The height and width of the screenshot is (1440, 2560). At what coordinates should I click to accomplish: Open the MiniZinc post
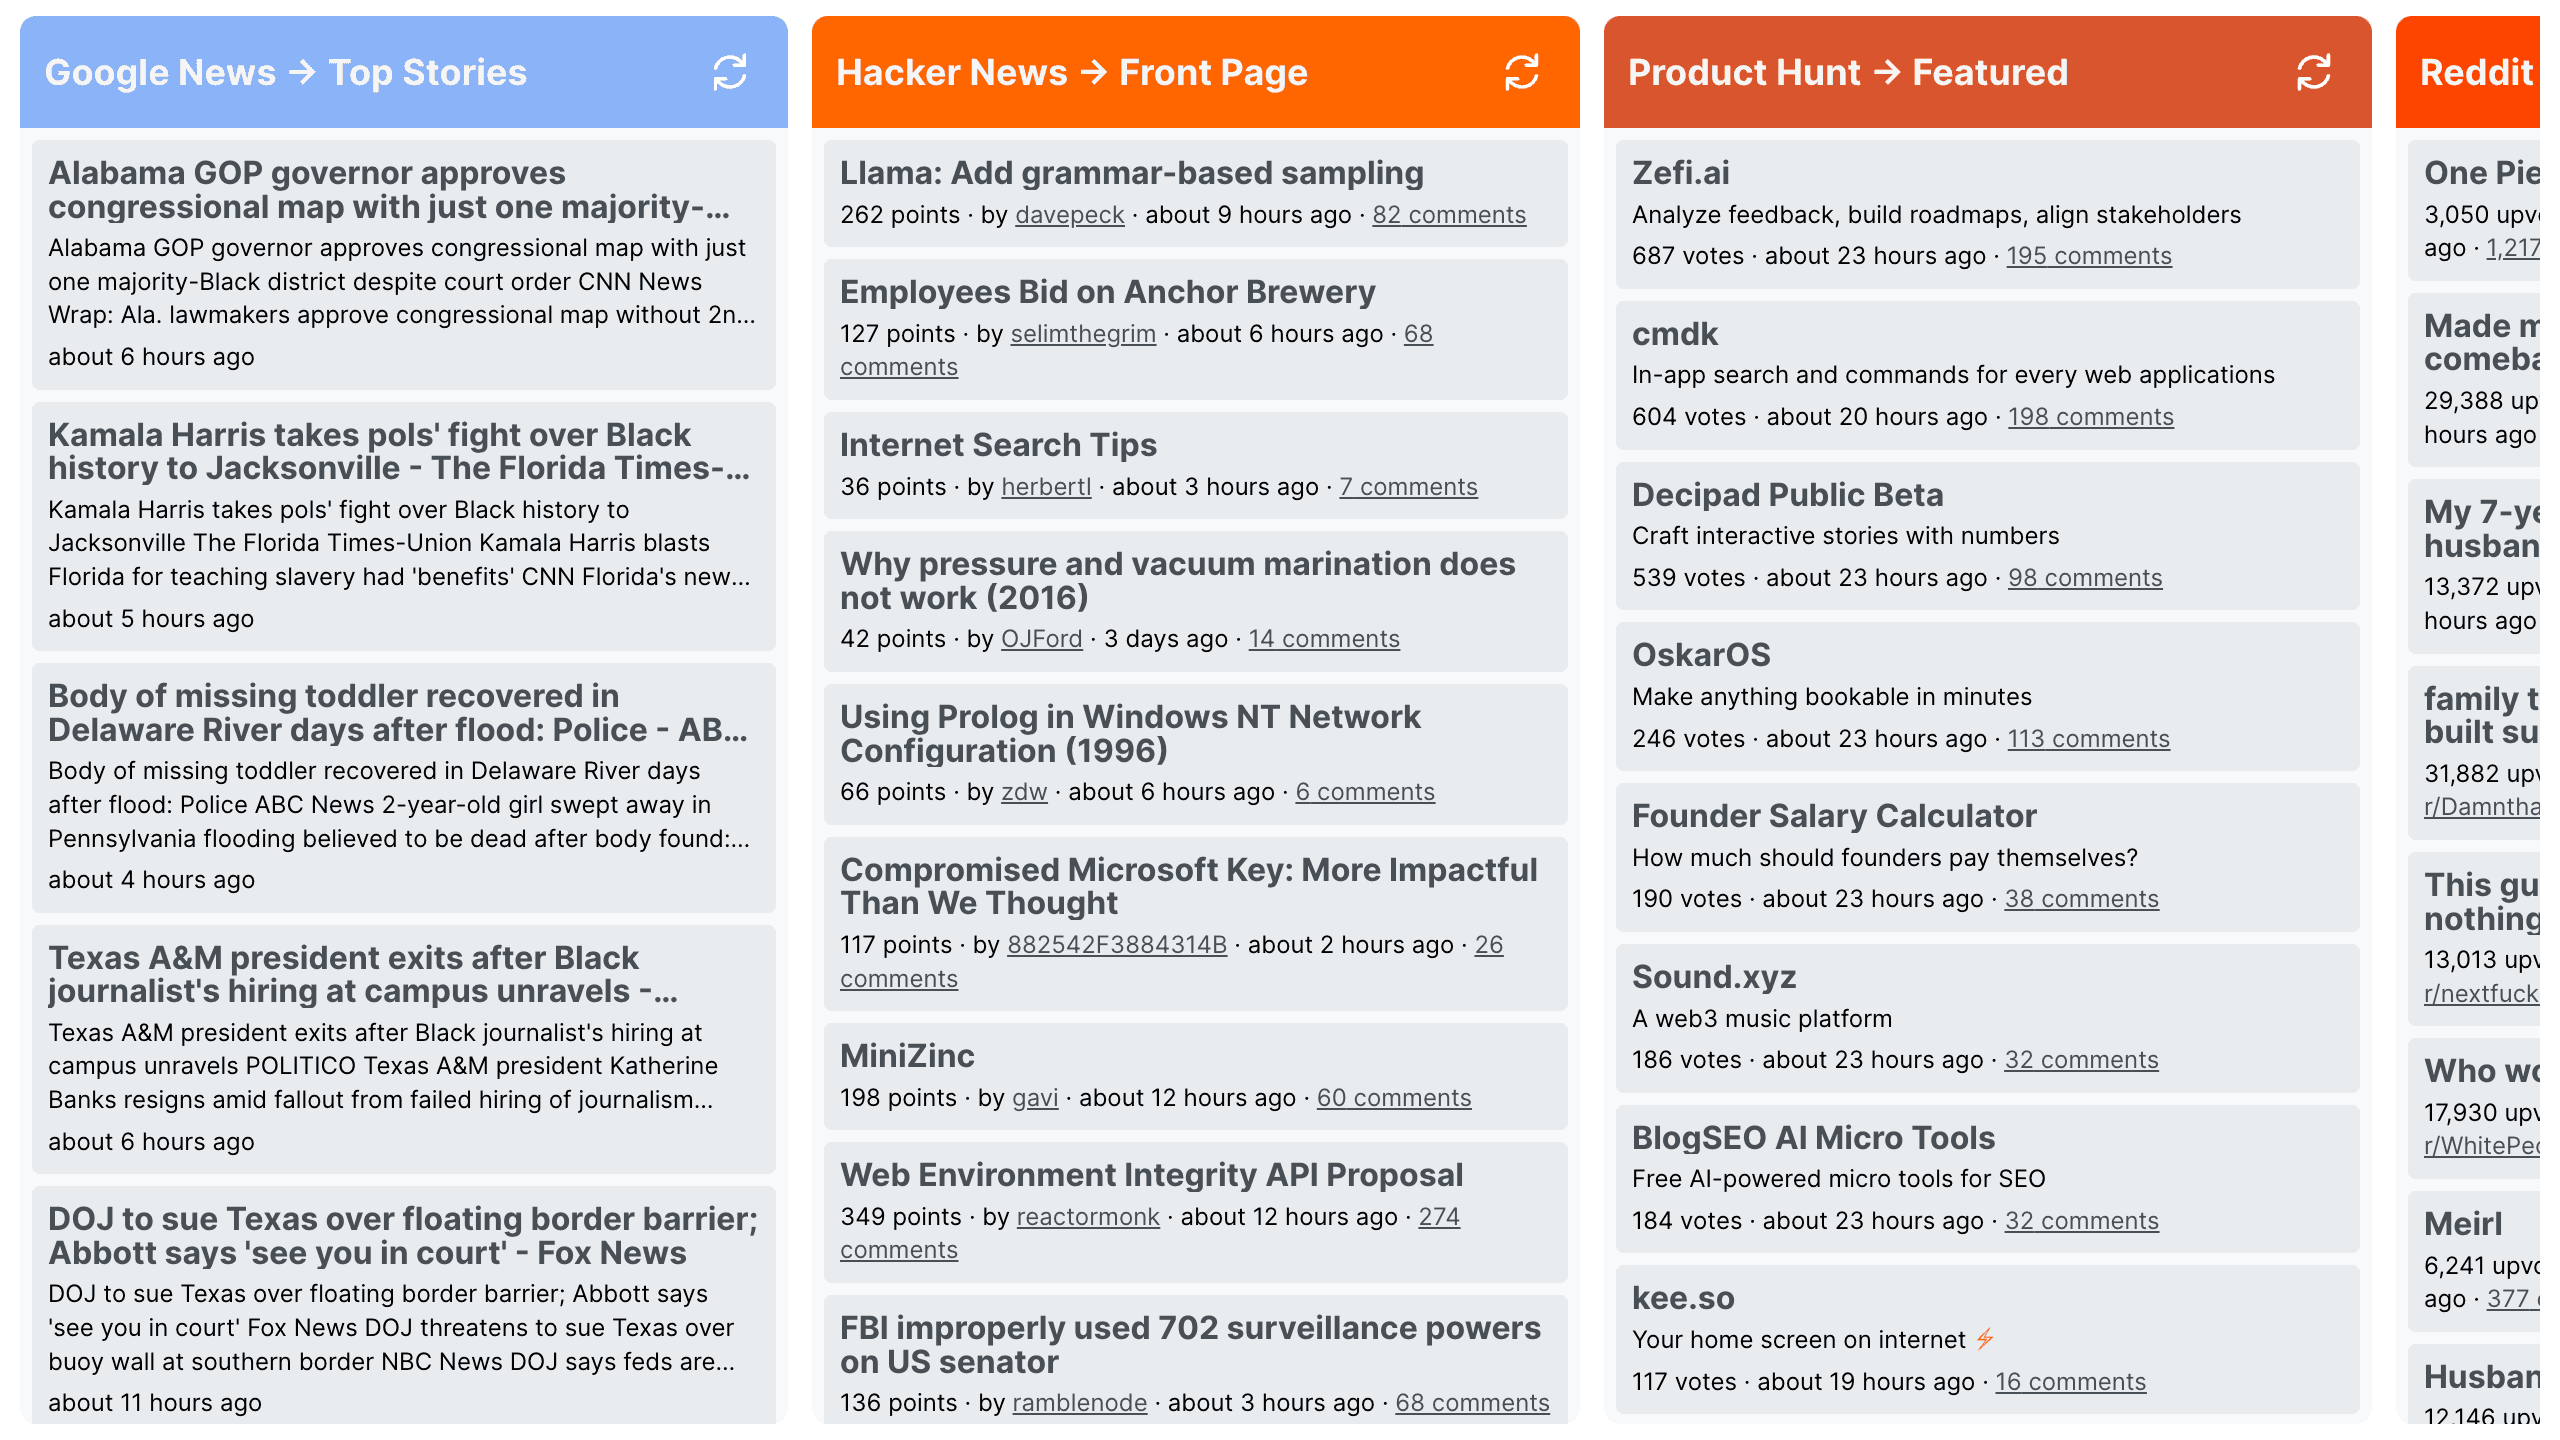coord(907,1056)
